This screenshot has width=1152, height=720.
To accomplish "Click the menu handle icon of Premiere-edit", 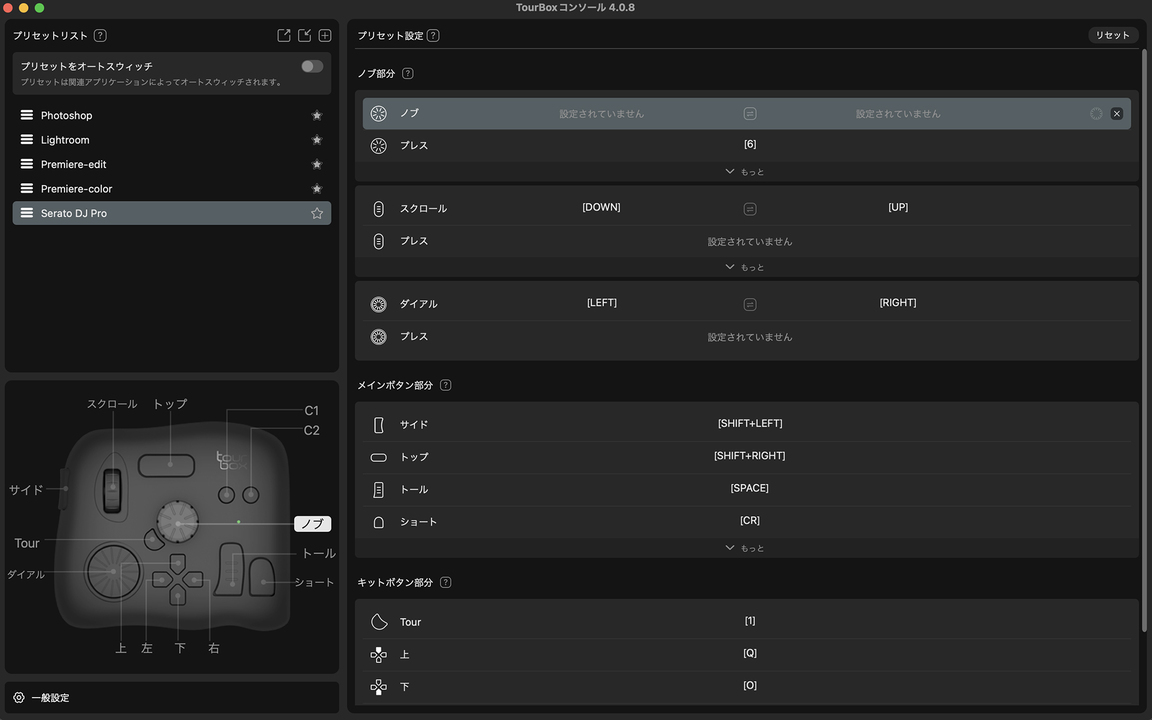I will click(x=26, y=163).
